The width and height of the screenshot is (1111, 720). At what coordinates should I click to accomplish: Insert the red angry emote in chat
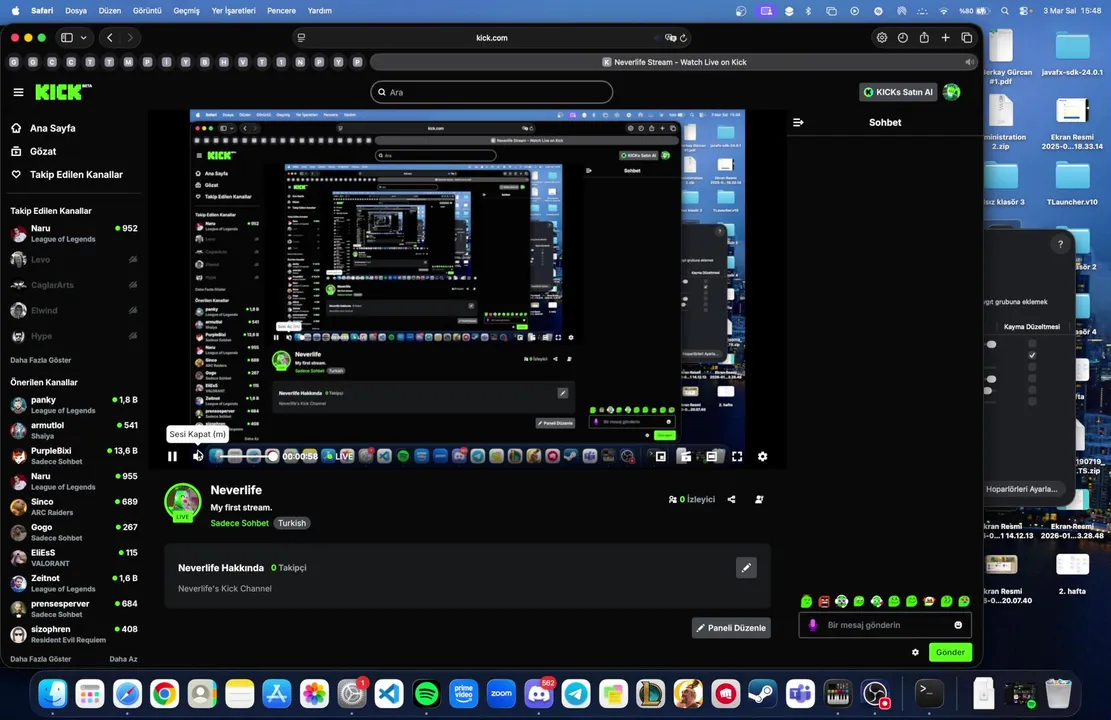coord(824,602)
